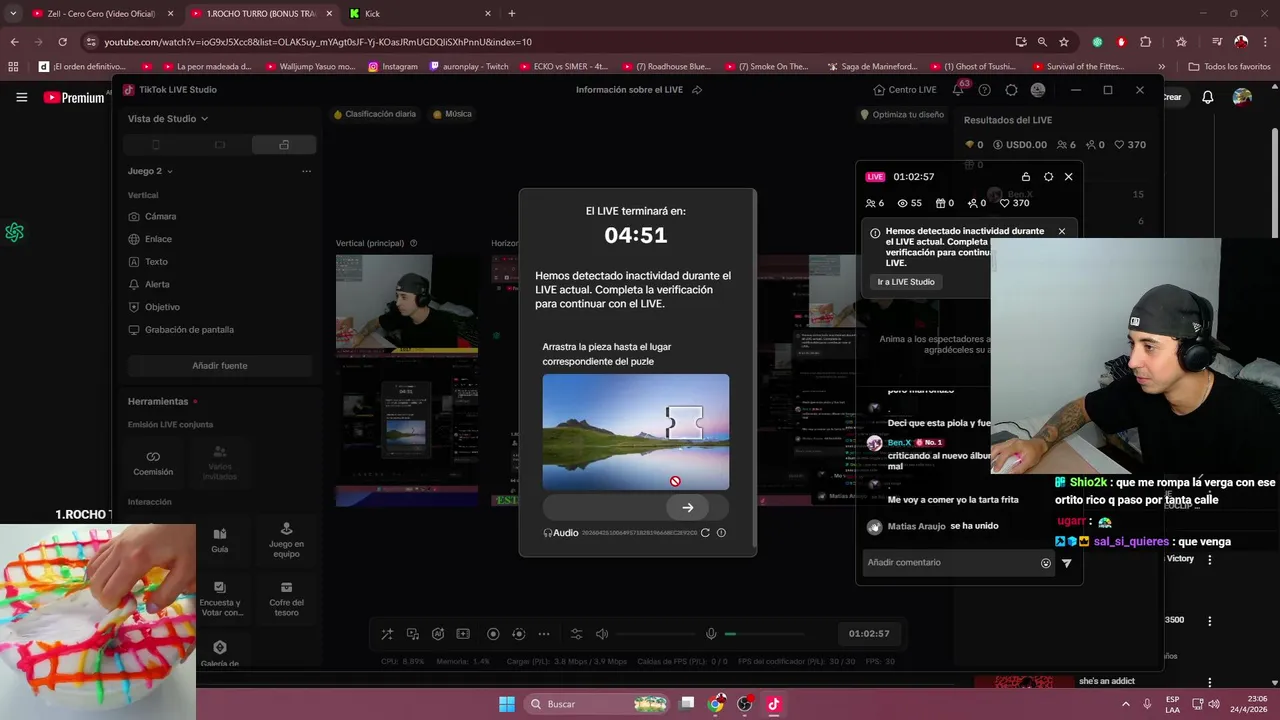1280x720 pixels.
Task: Switch to the Kick browser tab
Action: click(420, 14)
